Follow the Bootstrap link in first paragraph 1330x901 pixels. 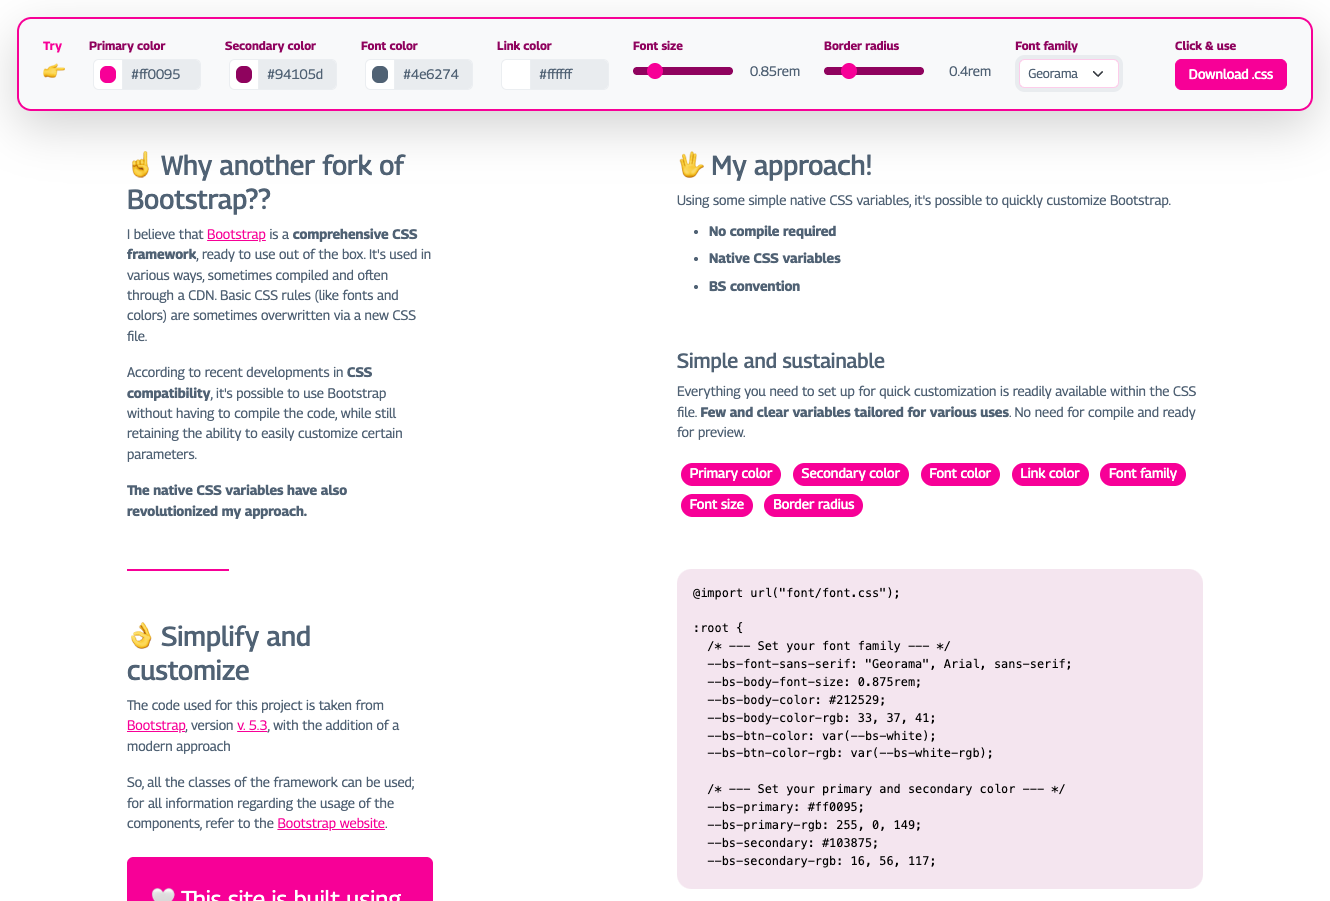click(236, 234)
